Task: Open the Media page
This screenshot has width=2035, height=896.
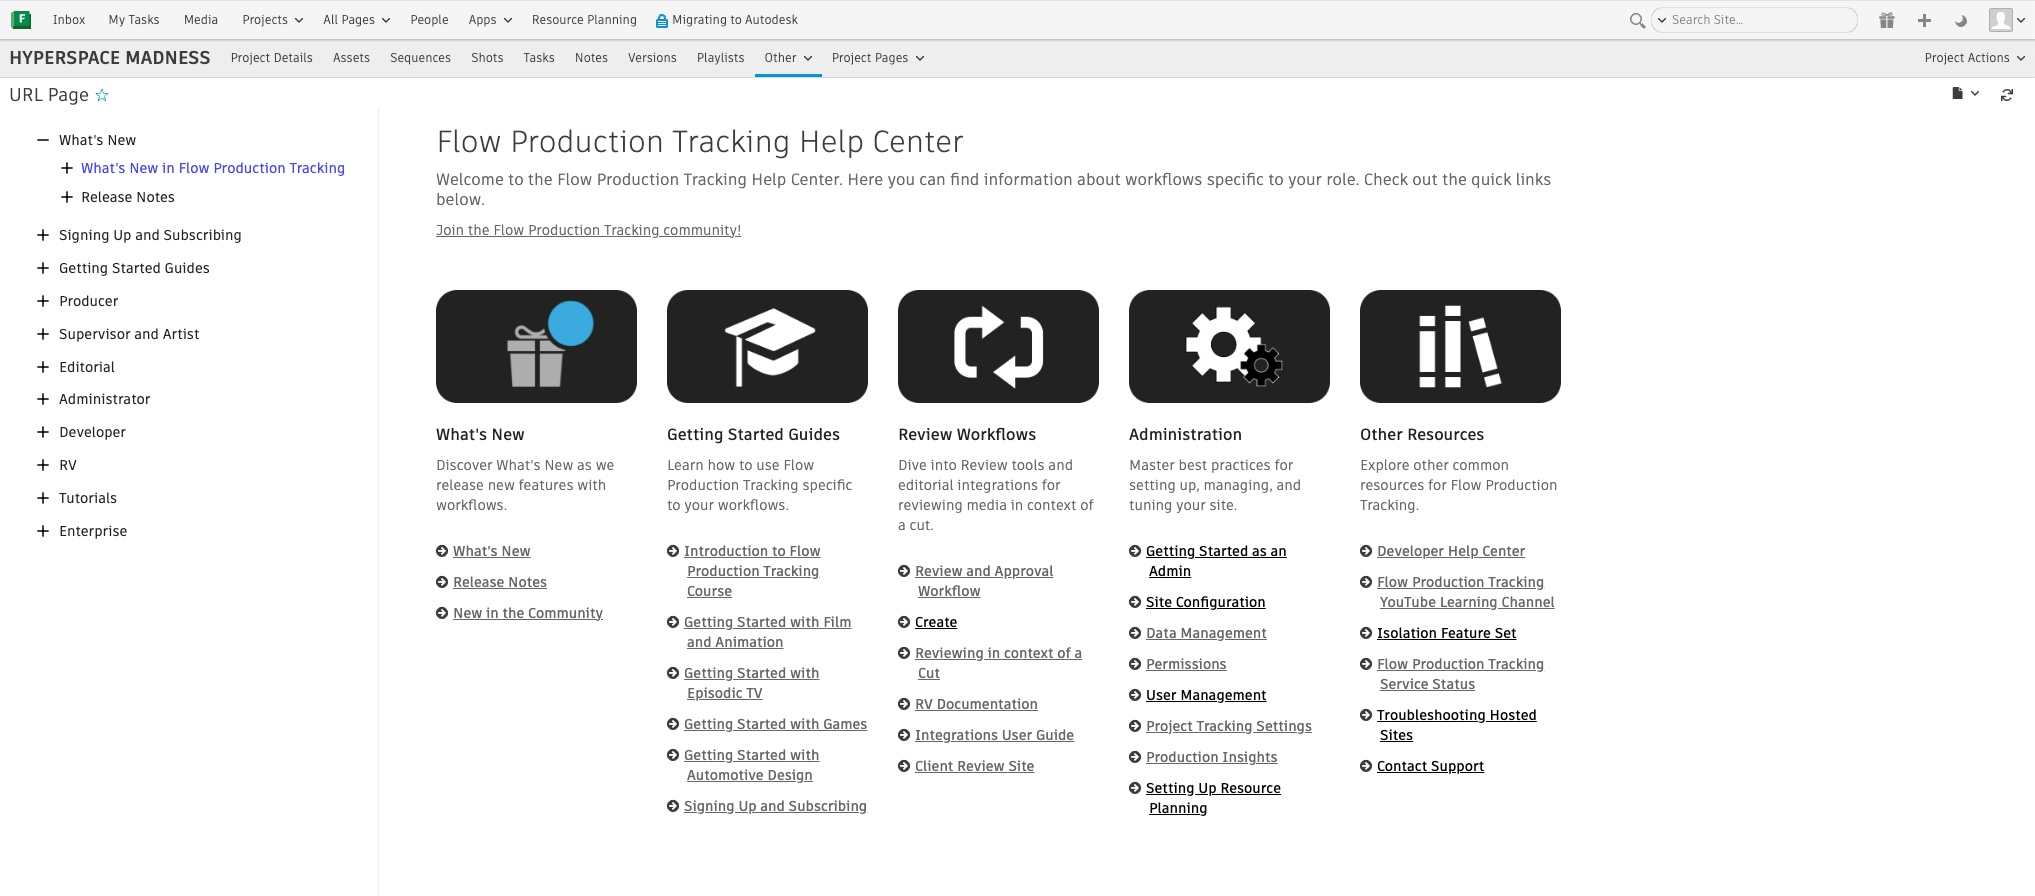Action: pos(201,20)
